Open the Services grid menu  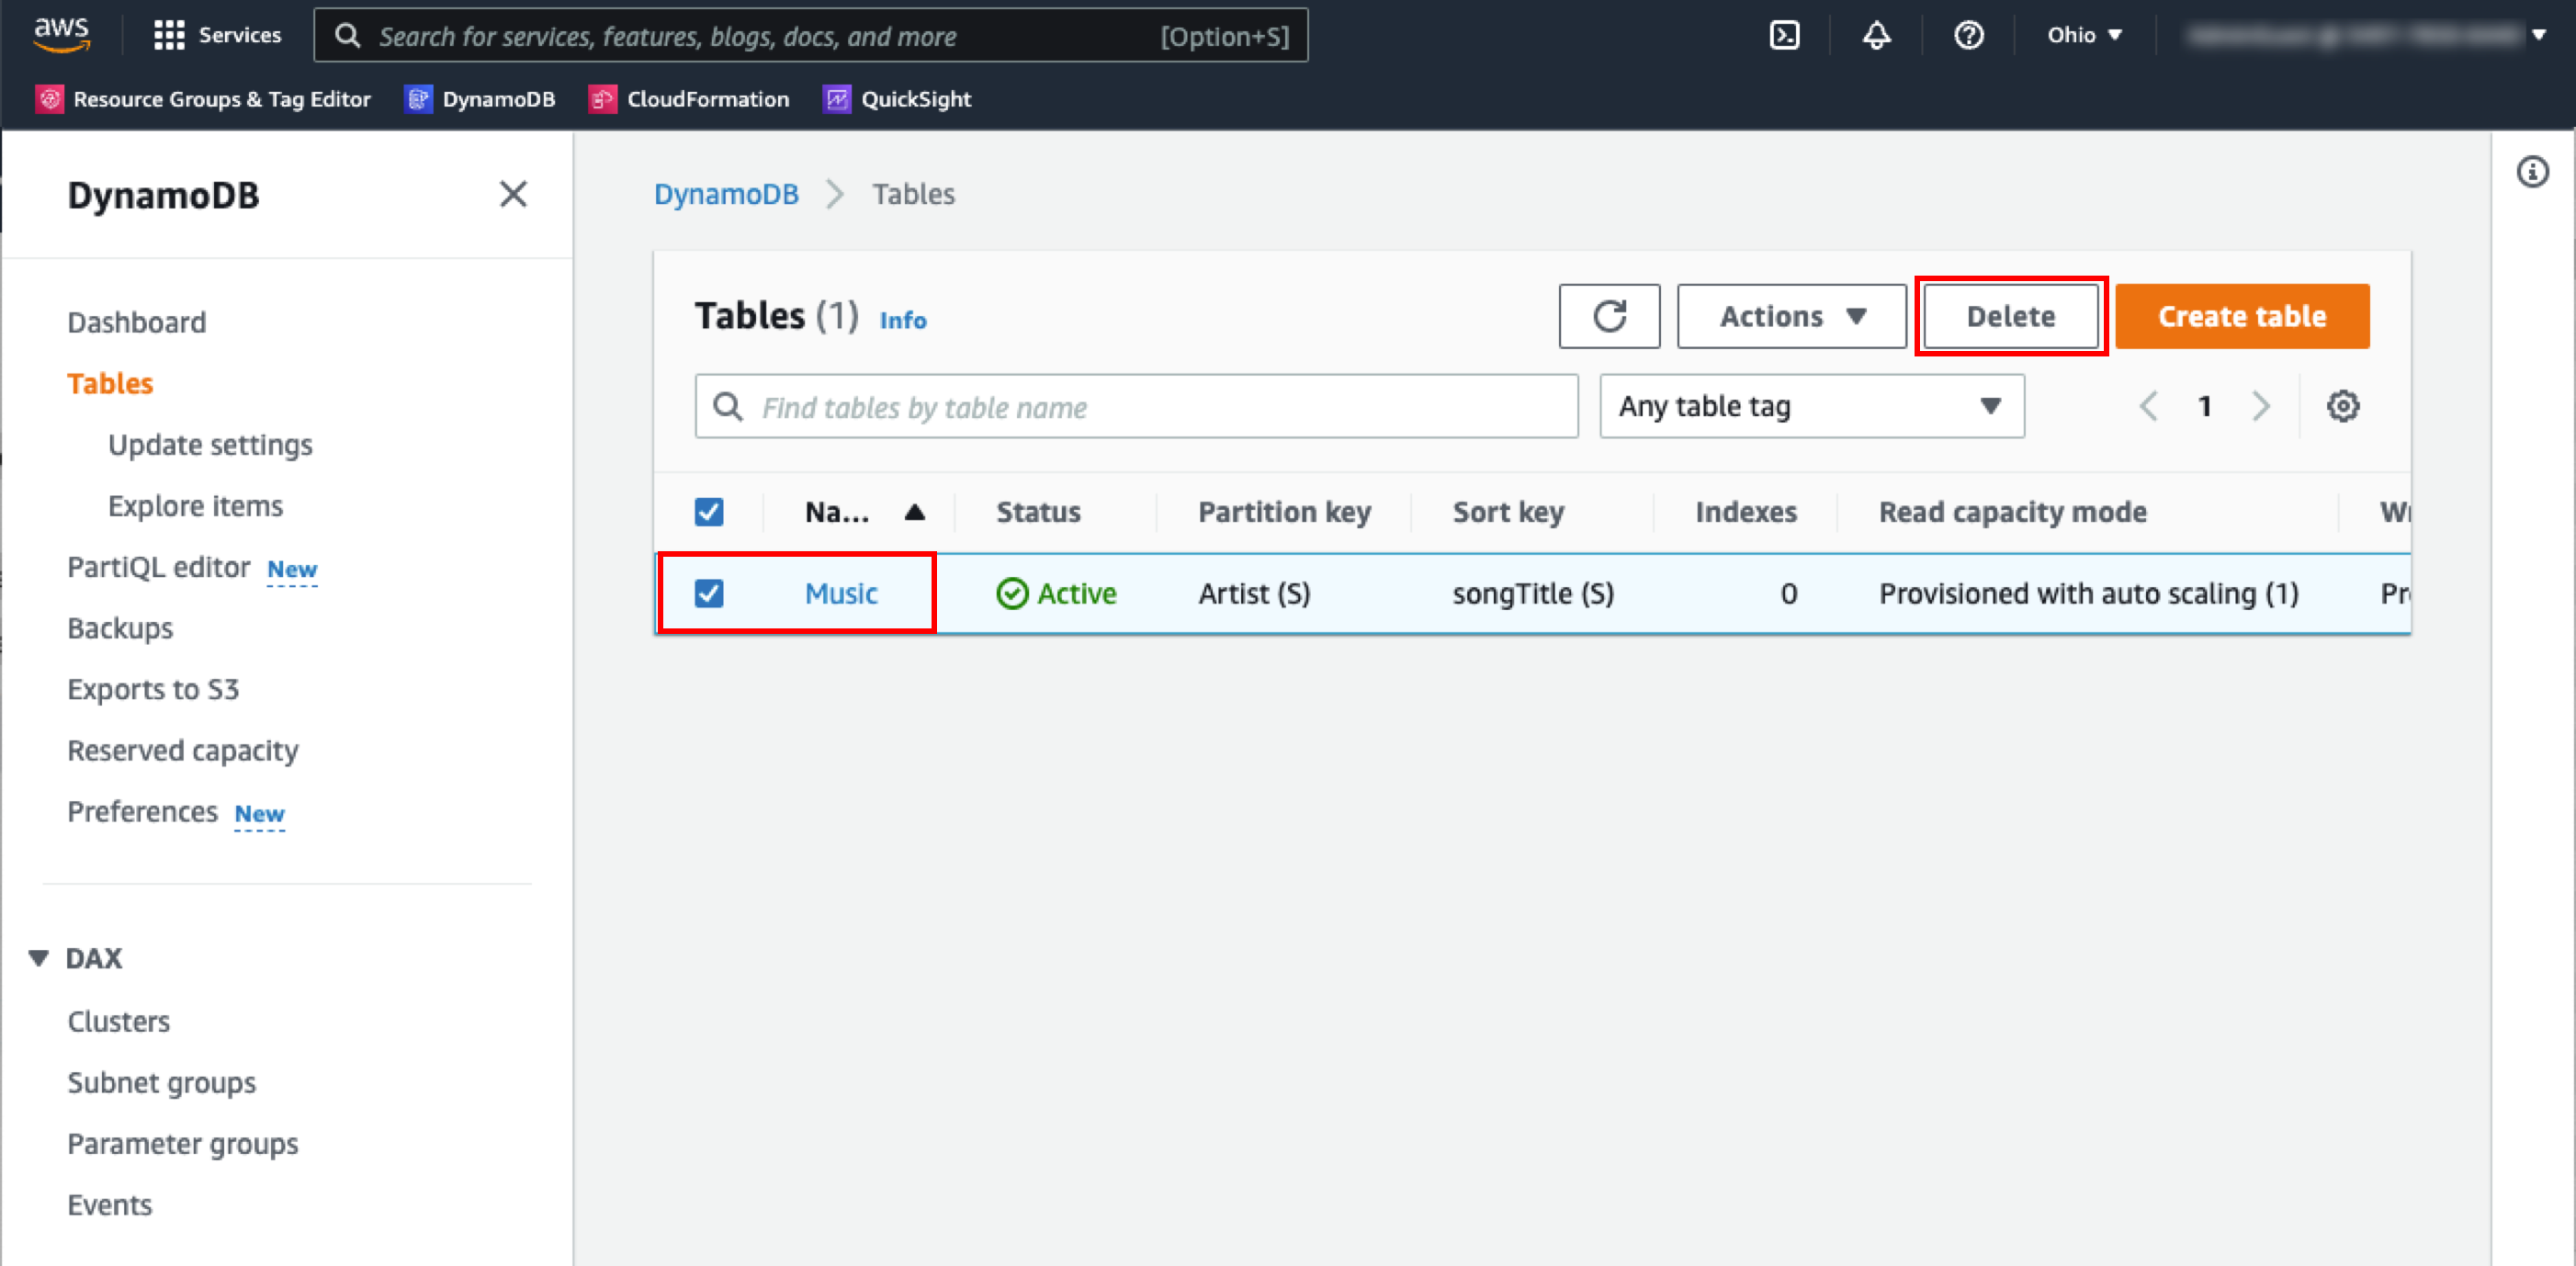pyautogui.click(x=218, y=35)
